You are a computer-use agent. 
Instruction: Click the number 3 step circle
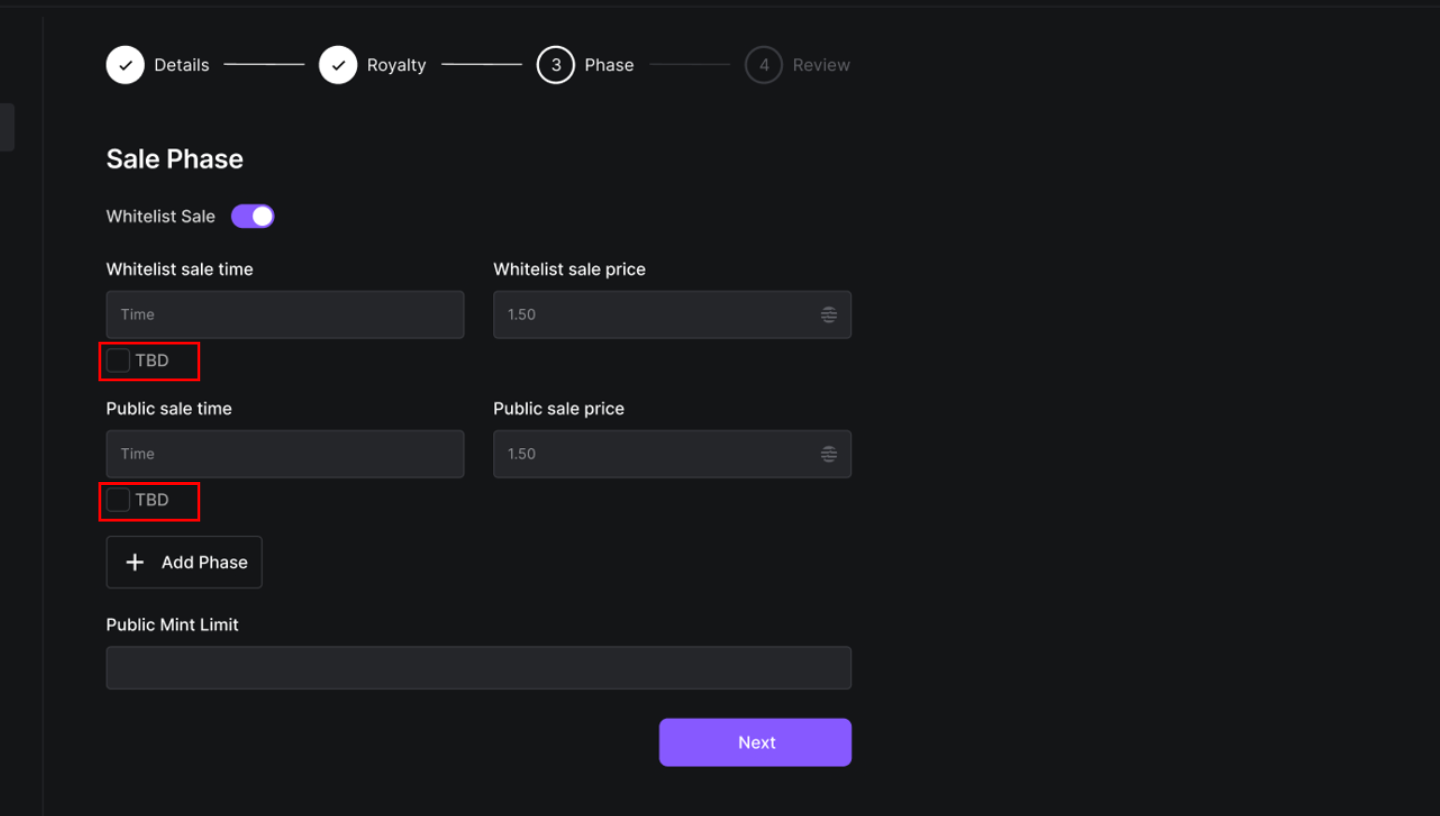(x=555, y=65)
